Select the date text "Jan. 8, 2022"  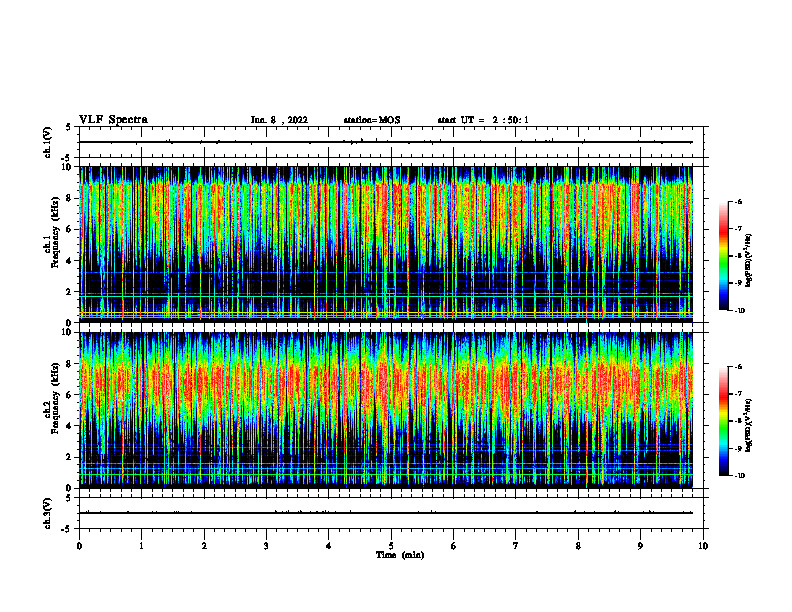click(x=279, y=120)
